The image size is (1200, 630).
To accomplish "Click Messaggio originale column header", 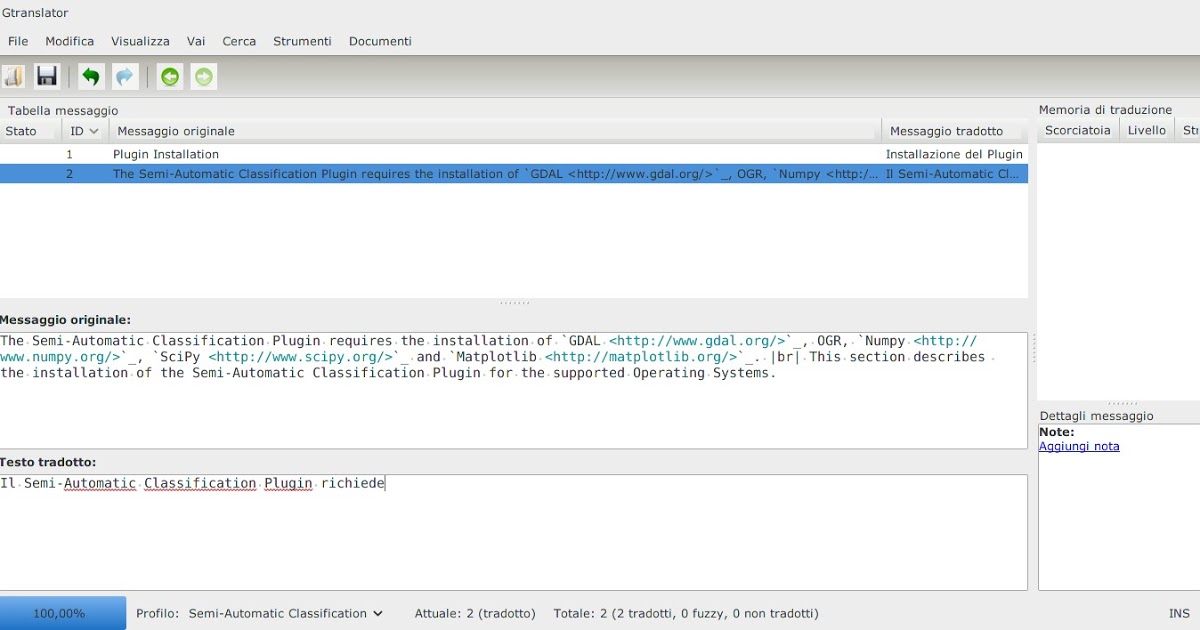I will 495,131.
